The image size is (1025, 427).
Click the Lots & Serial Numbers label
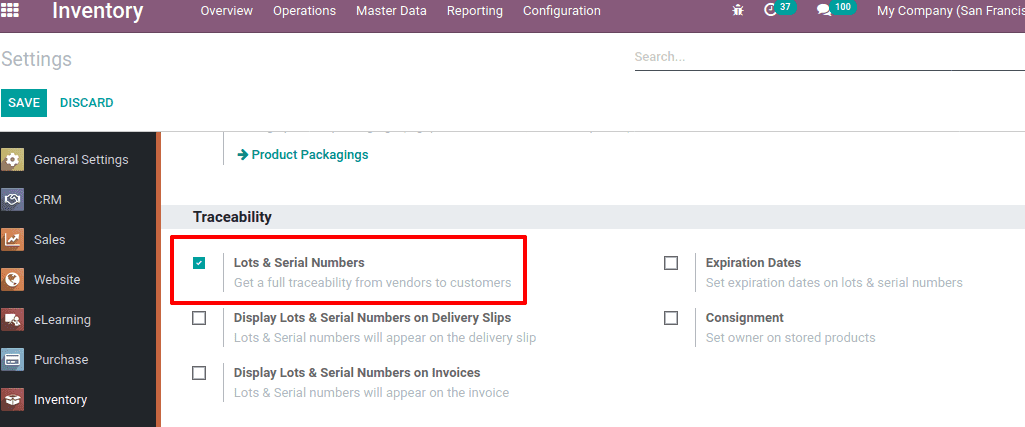coord(299,263)
